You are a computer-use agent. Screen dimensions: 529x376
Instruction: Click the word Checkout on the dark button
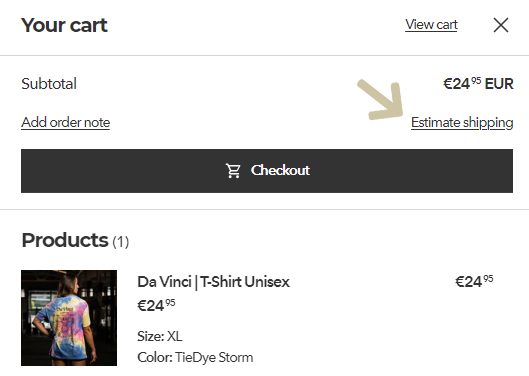click(280, 170)
